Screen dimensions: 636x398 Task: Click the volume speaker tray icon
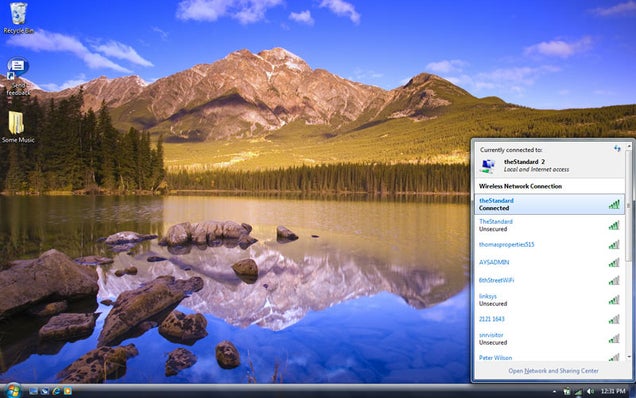pyautogui.click(x=590, y=392)
